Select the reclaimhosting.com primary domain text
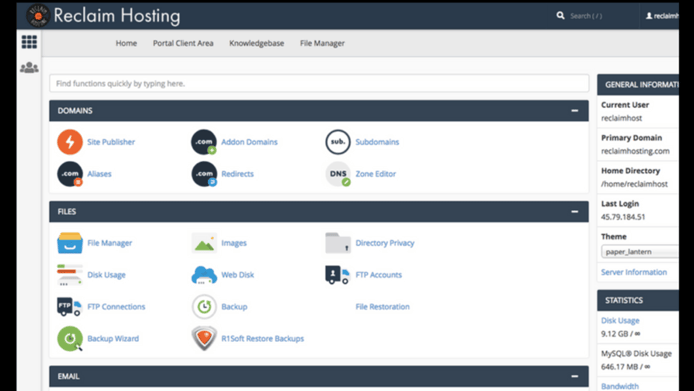The height and width of the screenshot is (391, 694). point(635,151)
